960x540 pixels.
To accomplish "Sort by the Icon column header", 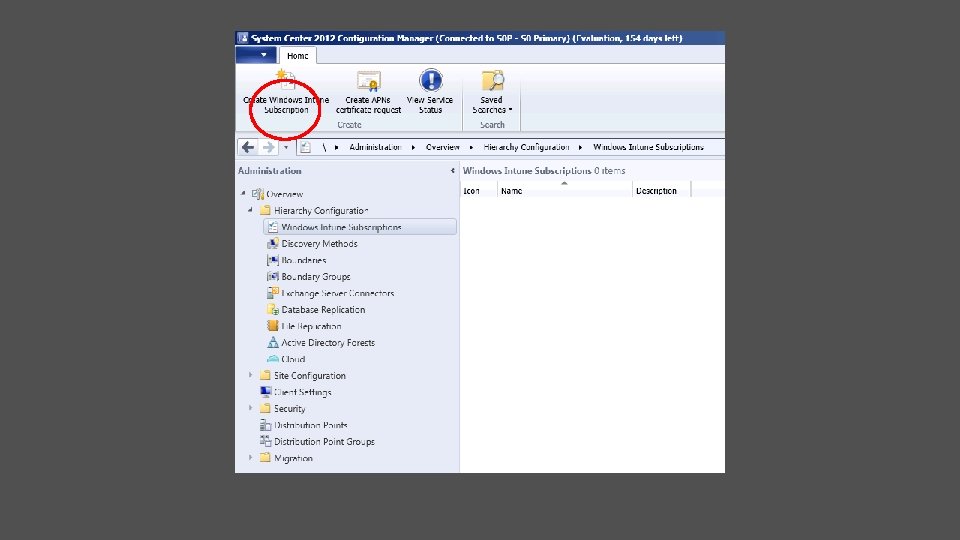I will [479, 190].
